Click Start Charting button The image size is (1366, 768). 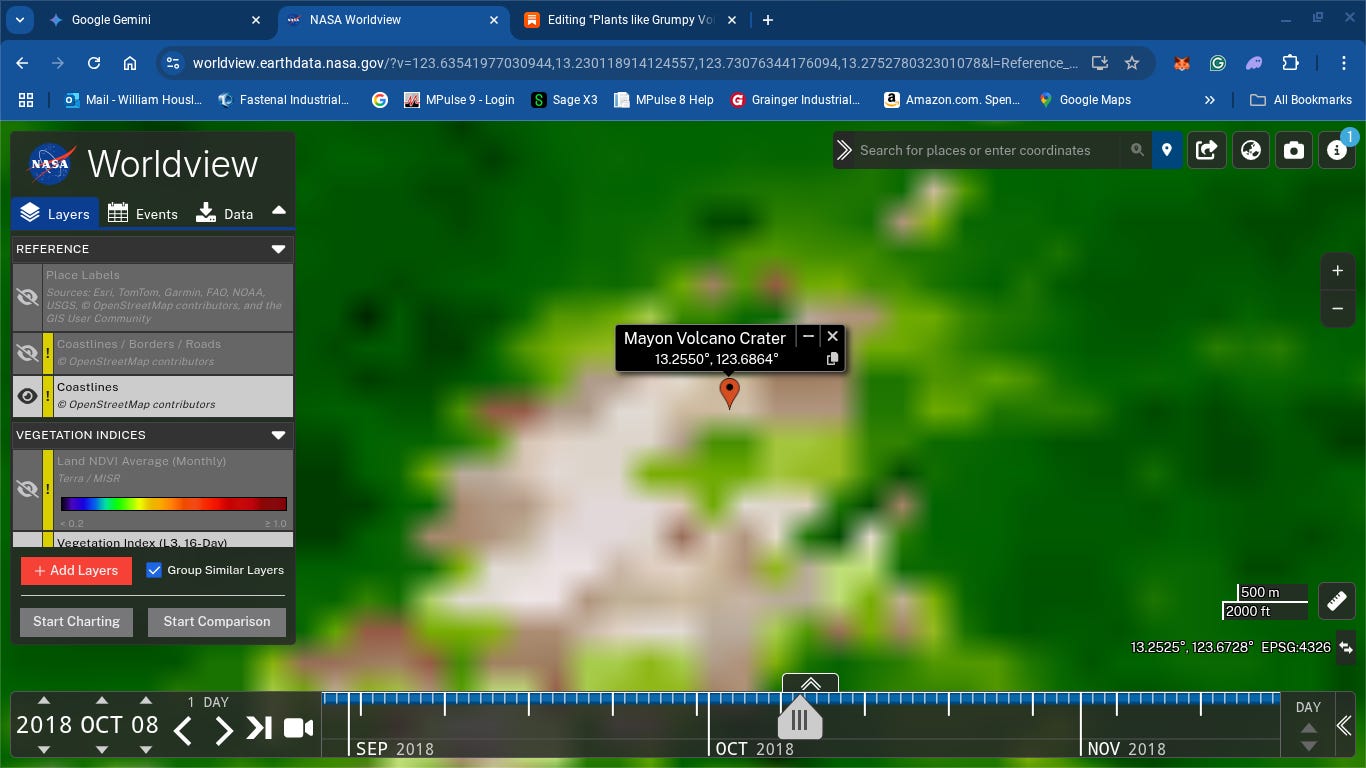tap(76, 621)
